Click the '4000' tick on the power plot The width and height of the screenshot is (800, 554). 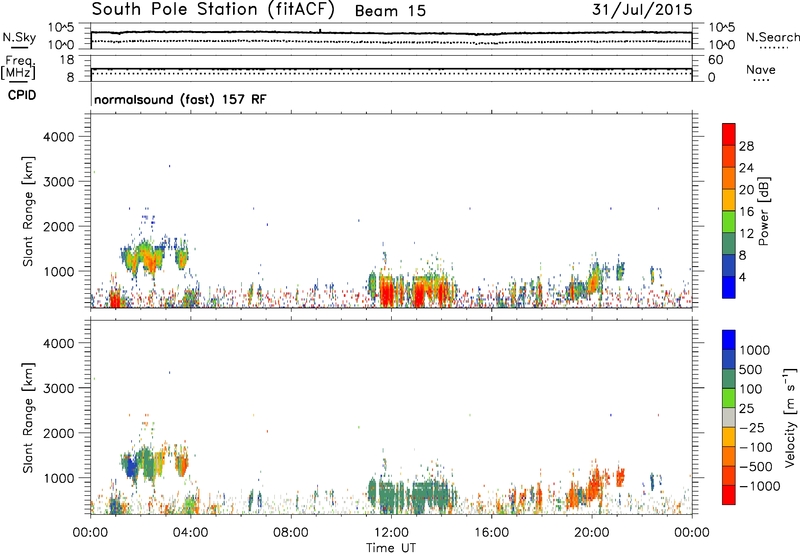(58, 137)
